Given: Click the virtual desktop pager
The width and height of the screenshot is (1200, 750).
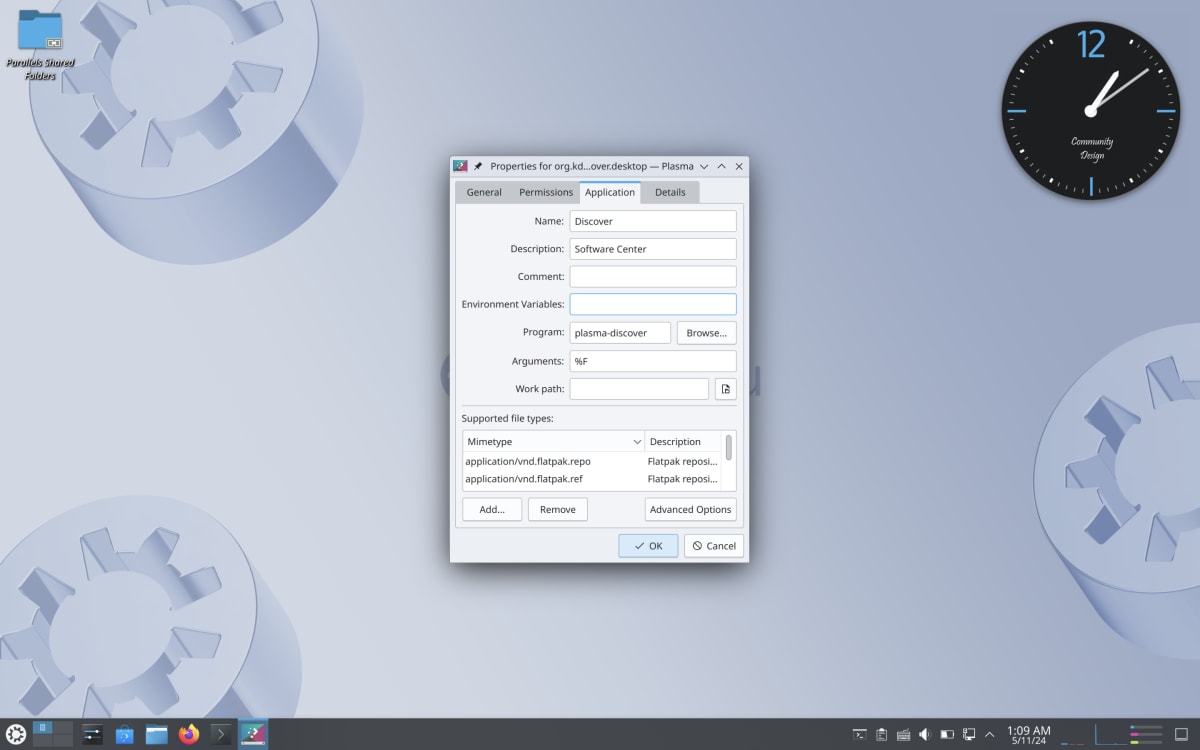Looking at the screenshot, I should click(53, 734).
